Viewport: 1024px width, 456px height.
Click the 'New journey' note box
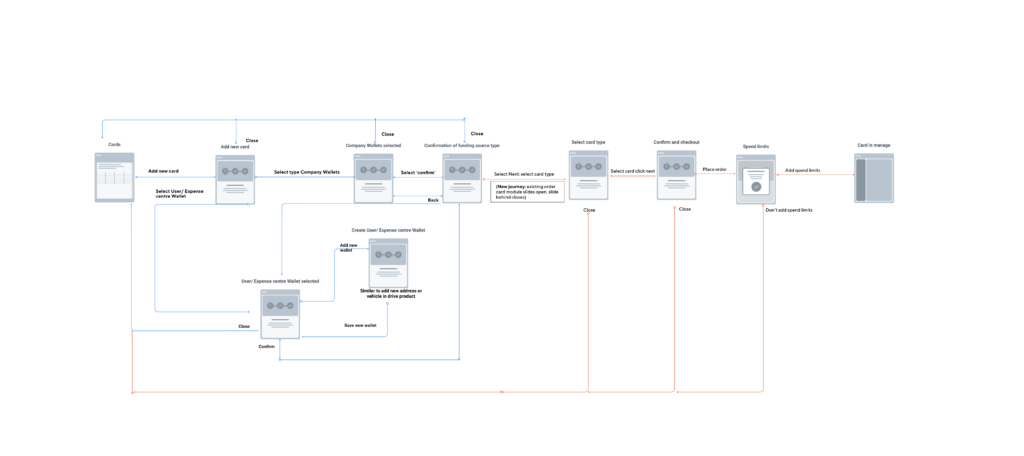coord(527,191)
